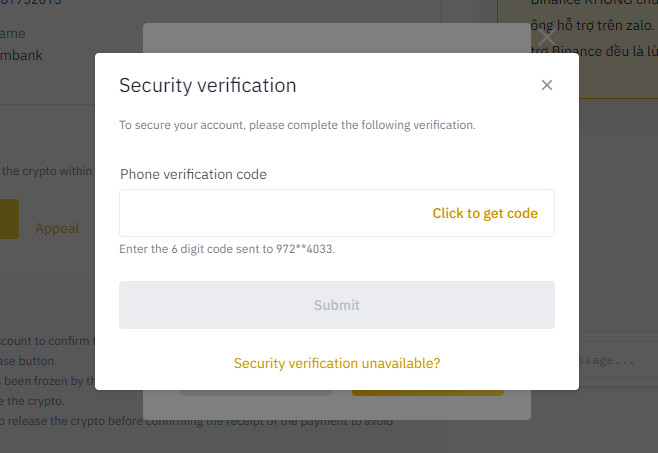Click the Security verification heading
658x453 pixels.
coord(208,85)
